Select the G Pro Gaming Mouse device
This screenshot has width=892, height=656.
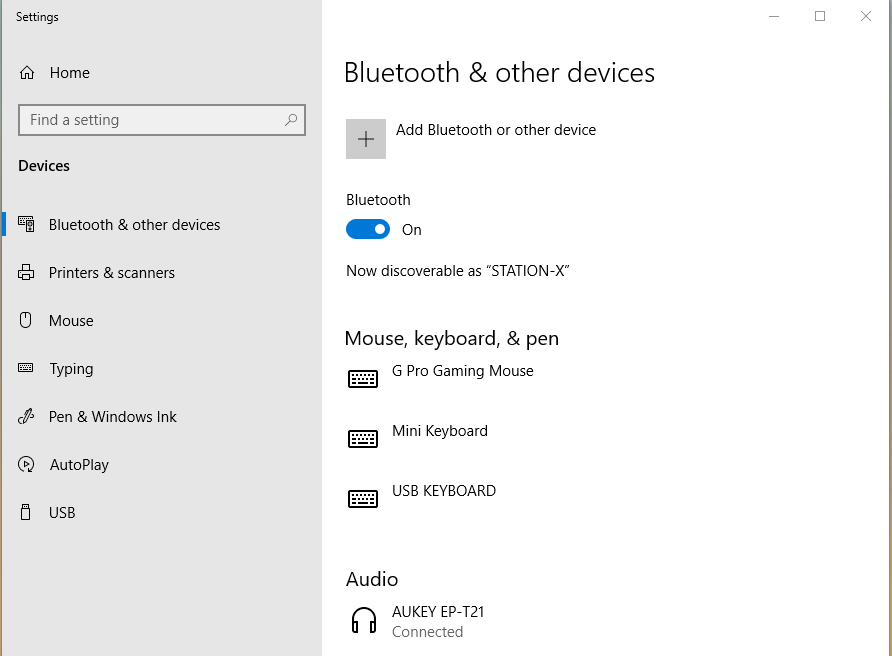(x=462, y=371)
